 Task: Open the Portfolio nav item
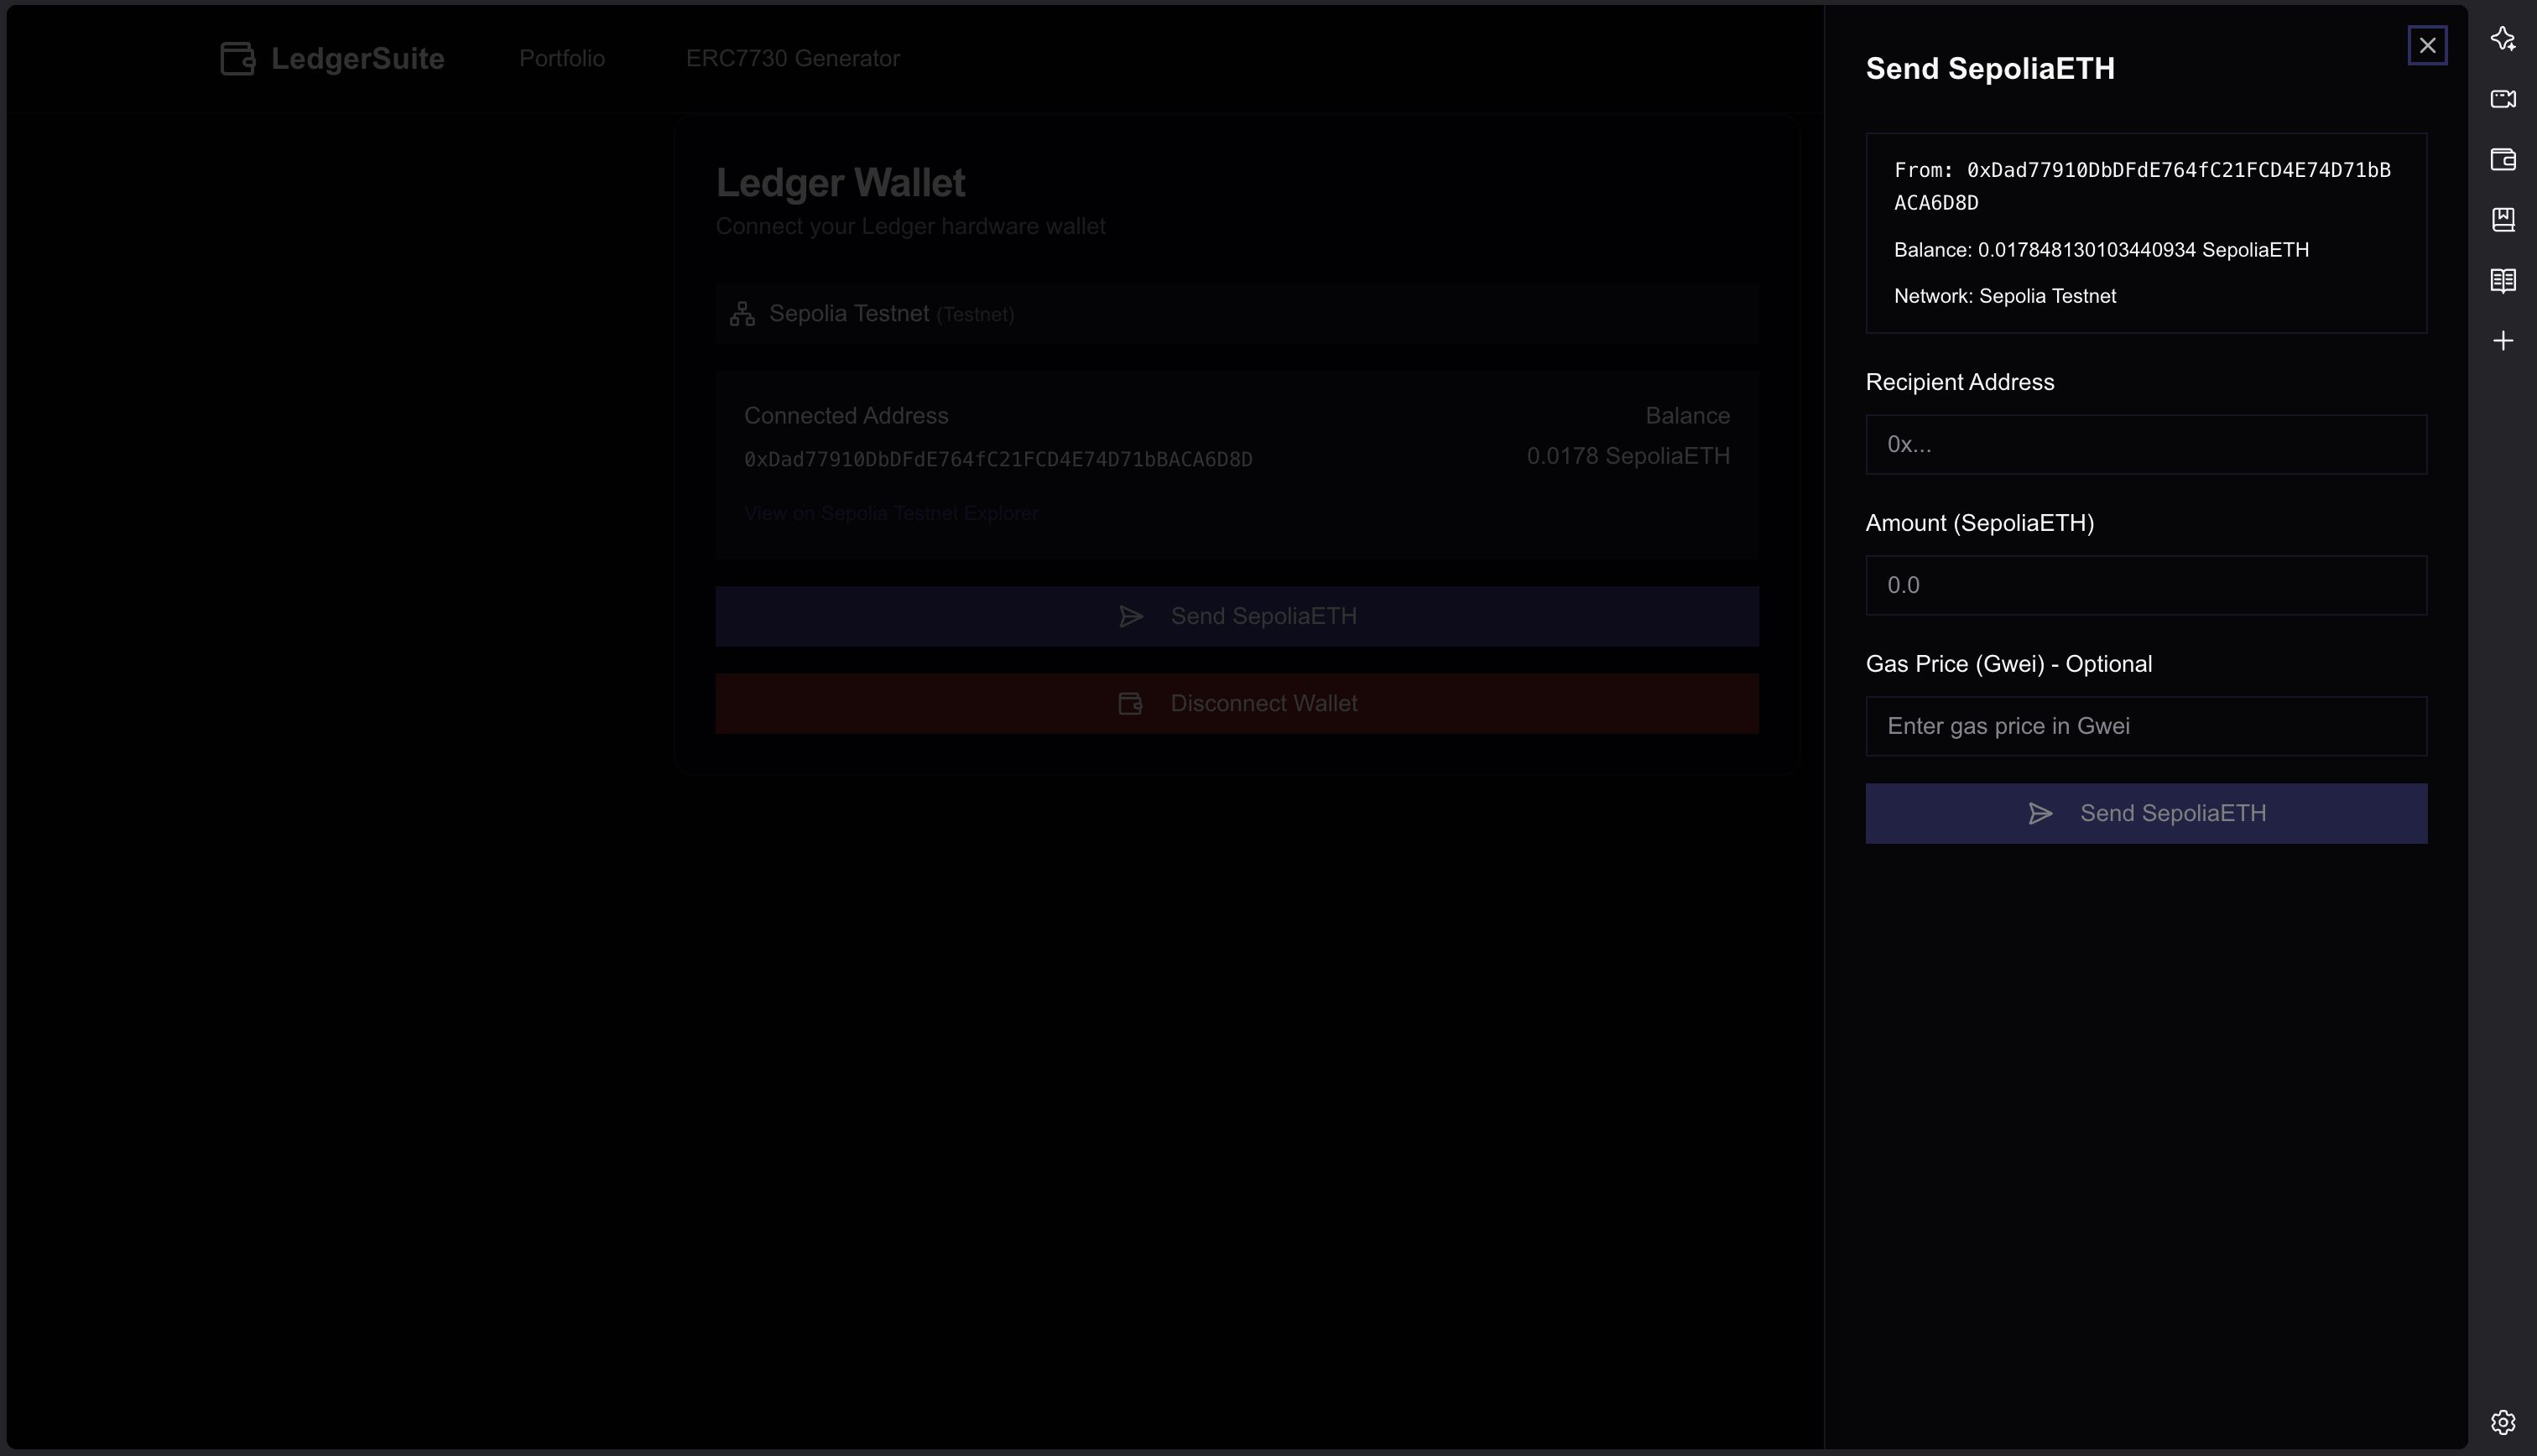coord(562,58)
